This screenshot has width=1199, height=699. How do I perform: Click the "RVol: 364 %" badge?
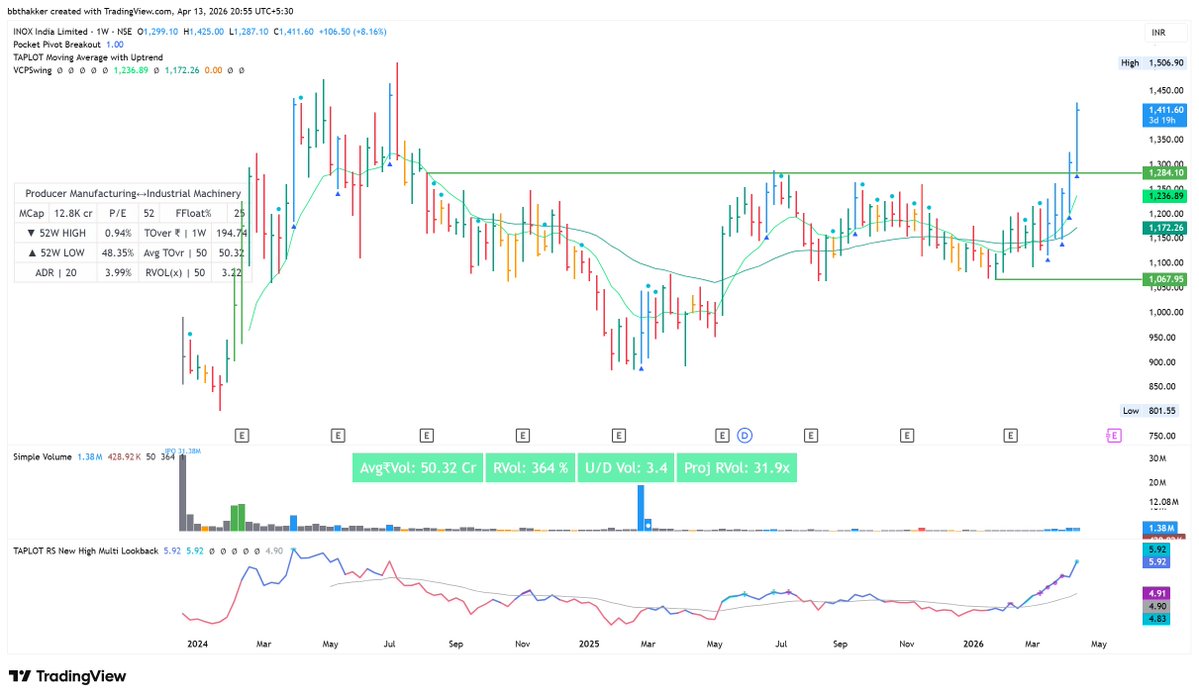point(530,467)
